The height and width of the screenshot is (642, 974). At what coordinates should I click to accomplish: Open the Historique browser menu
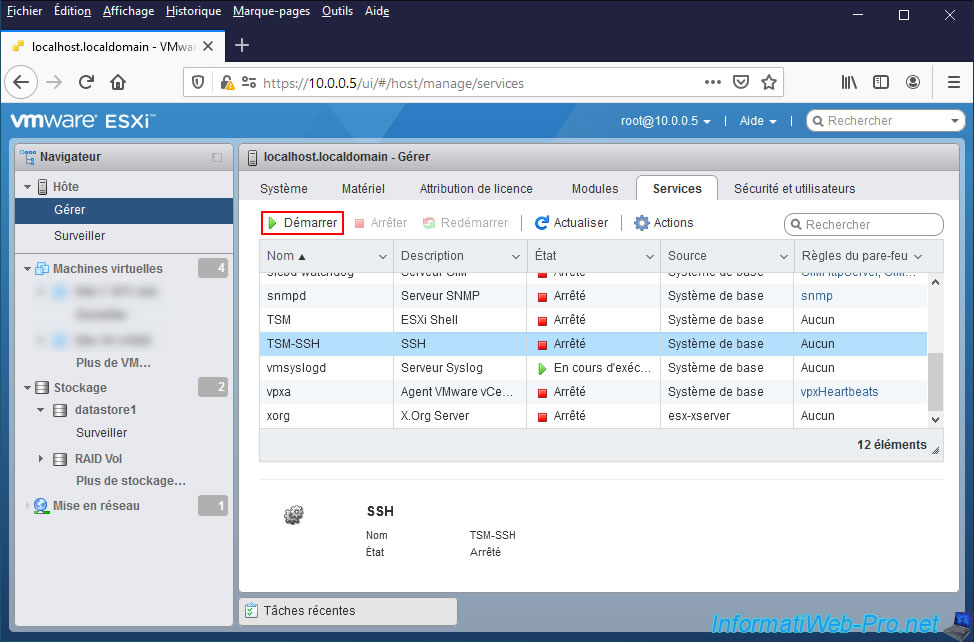pos(193,11)
